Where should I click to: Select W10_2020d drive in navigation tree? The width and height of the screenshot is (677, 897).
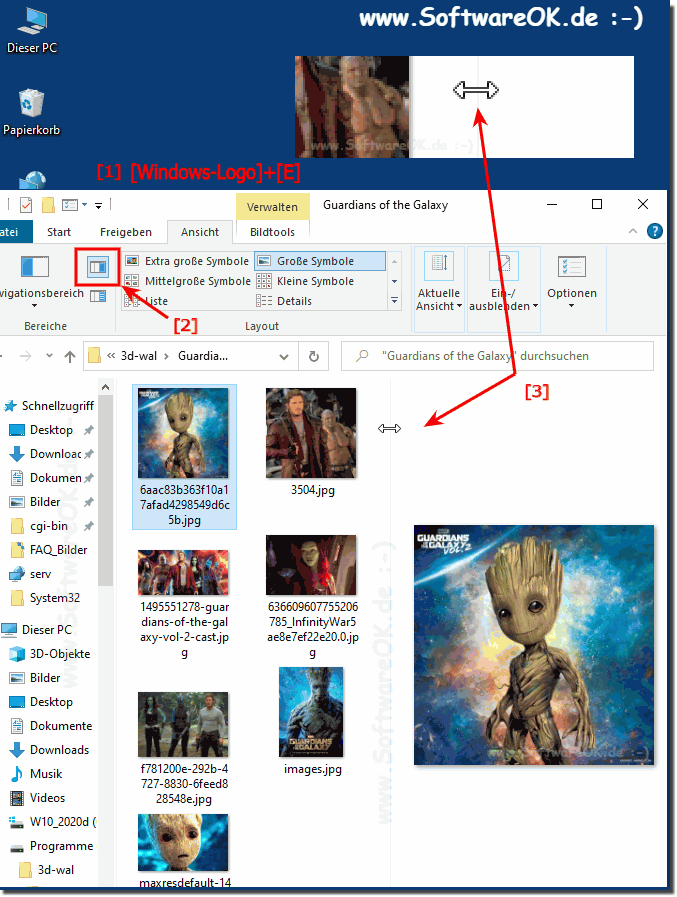coord(53,822)
